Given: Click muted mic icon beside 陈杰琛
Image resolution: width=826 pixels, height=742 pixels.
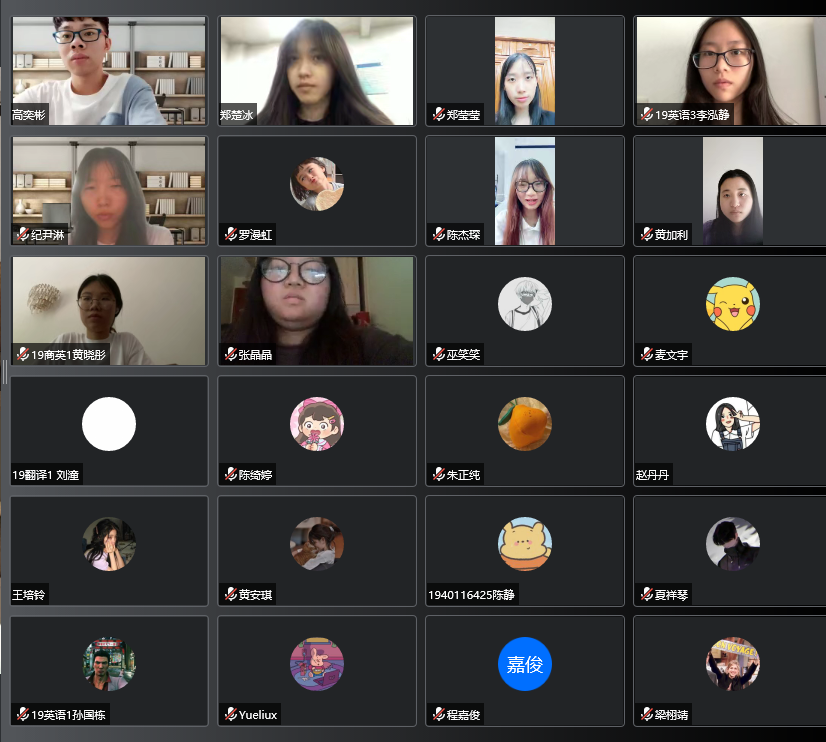Looking at the screenshot, I should pyautogui.click(x=438, y=234).
